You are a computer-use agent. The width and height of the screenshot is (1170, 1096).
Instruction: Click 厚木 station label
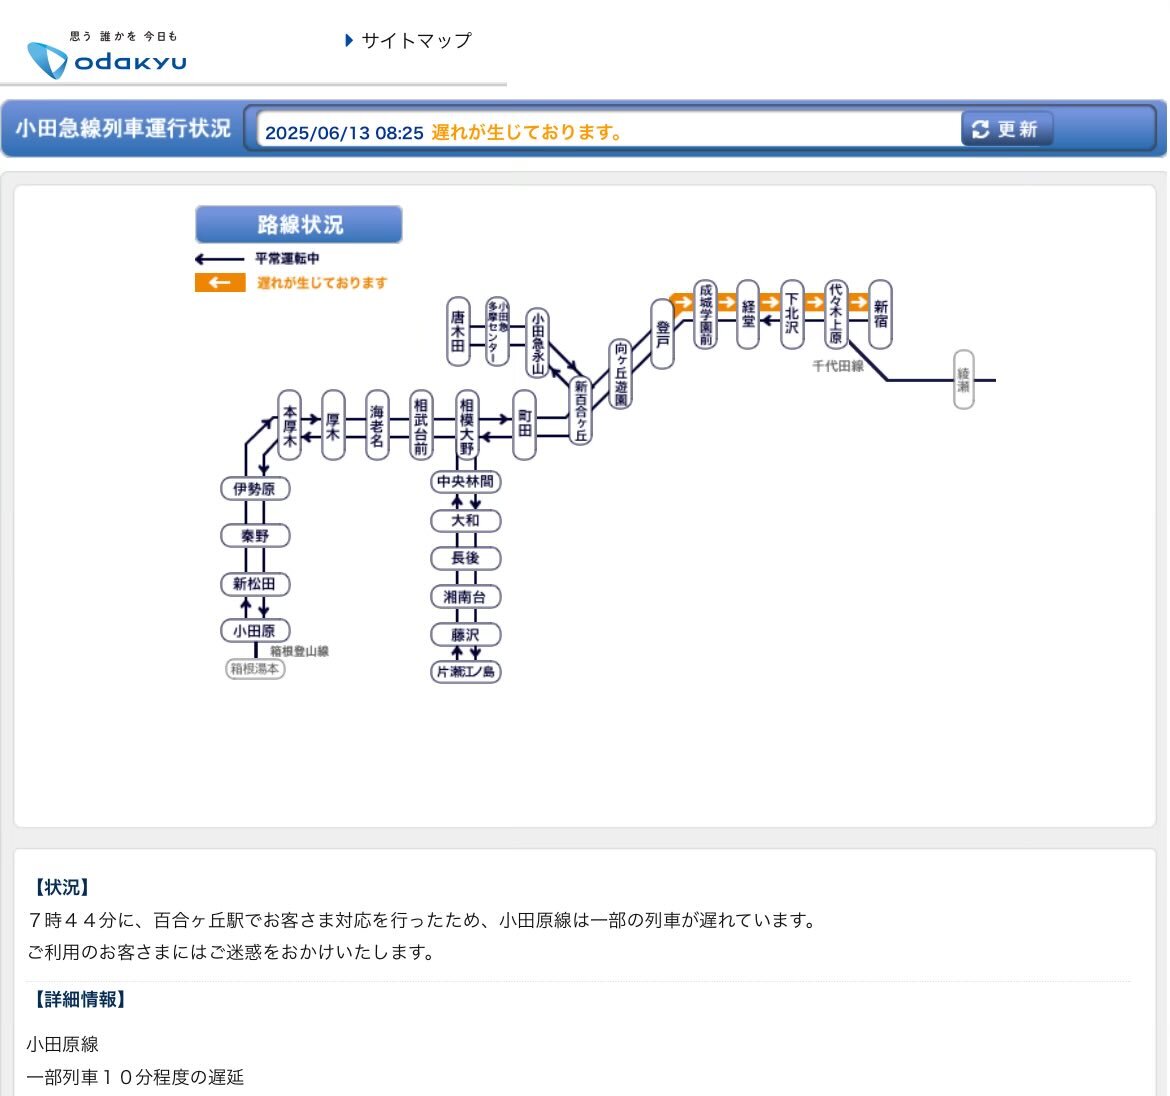334,424
